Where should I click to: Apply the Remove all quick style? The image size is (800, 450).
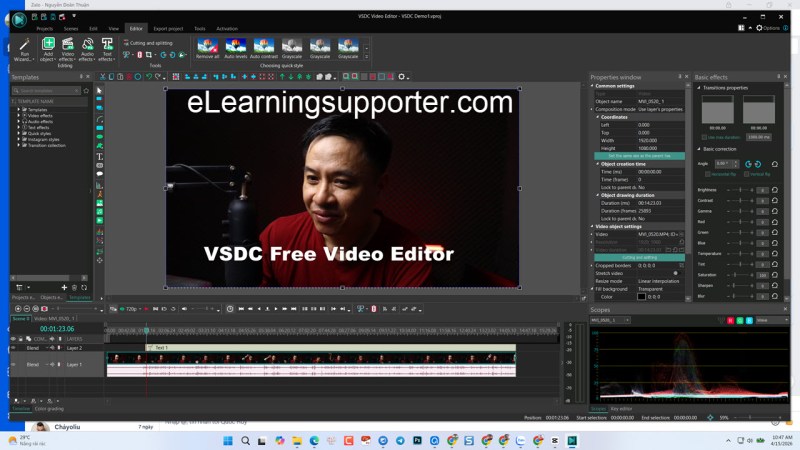(208, 49)
